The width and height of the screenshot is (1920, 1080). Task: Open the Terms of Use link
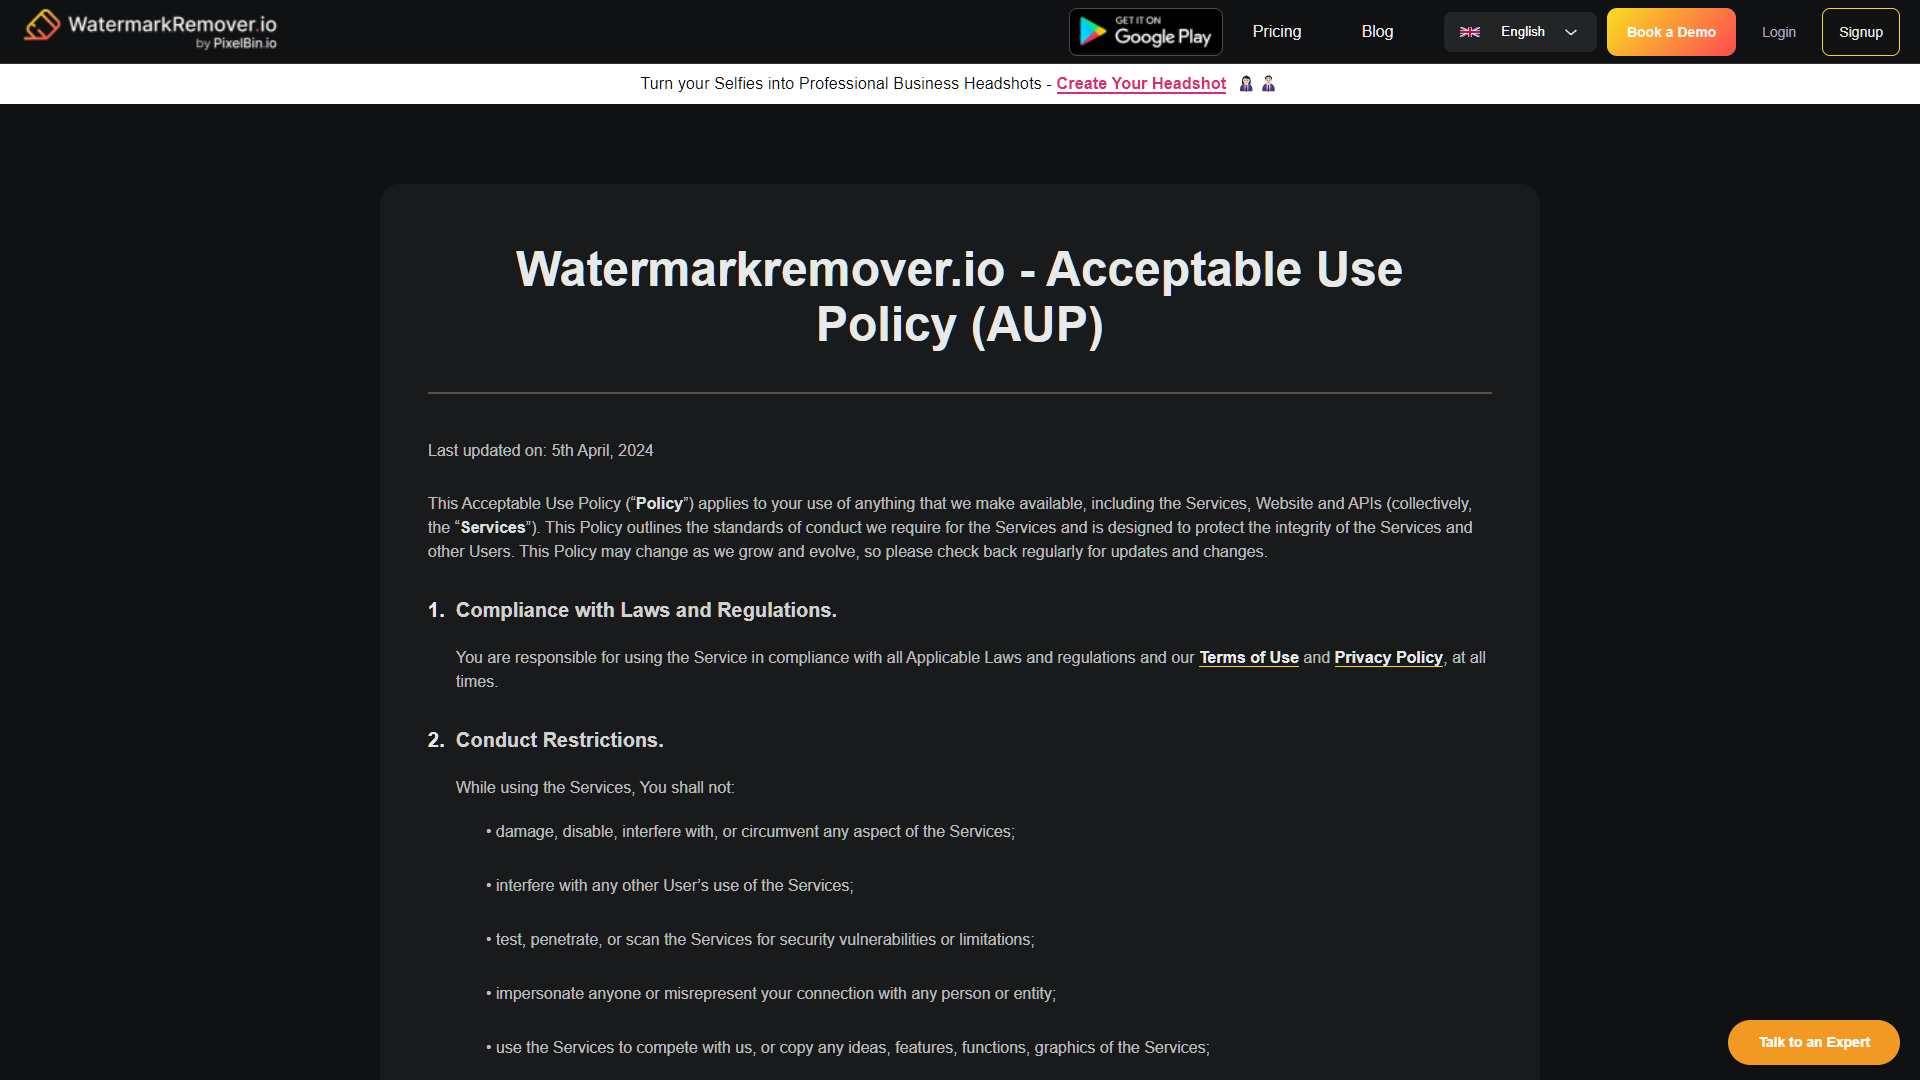[1248, 658]
